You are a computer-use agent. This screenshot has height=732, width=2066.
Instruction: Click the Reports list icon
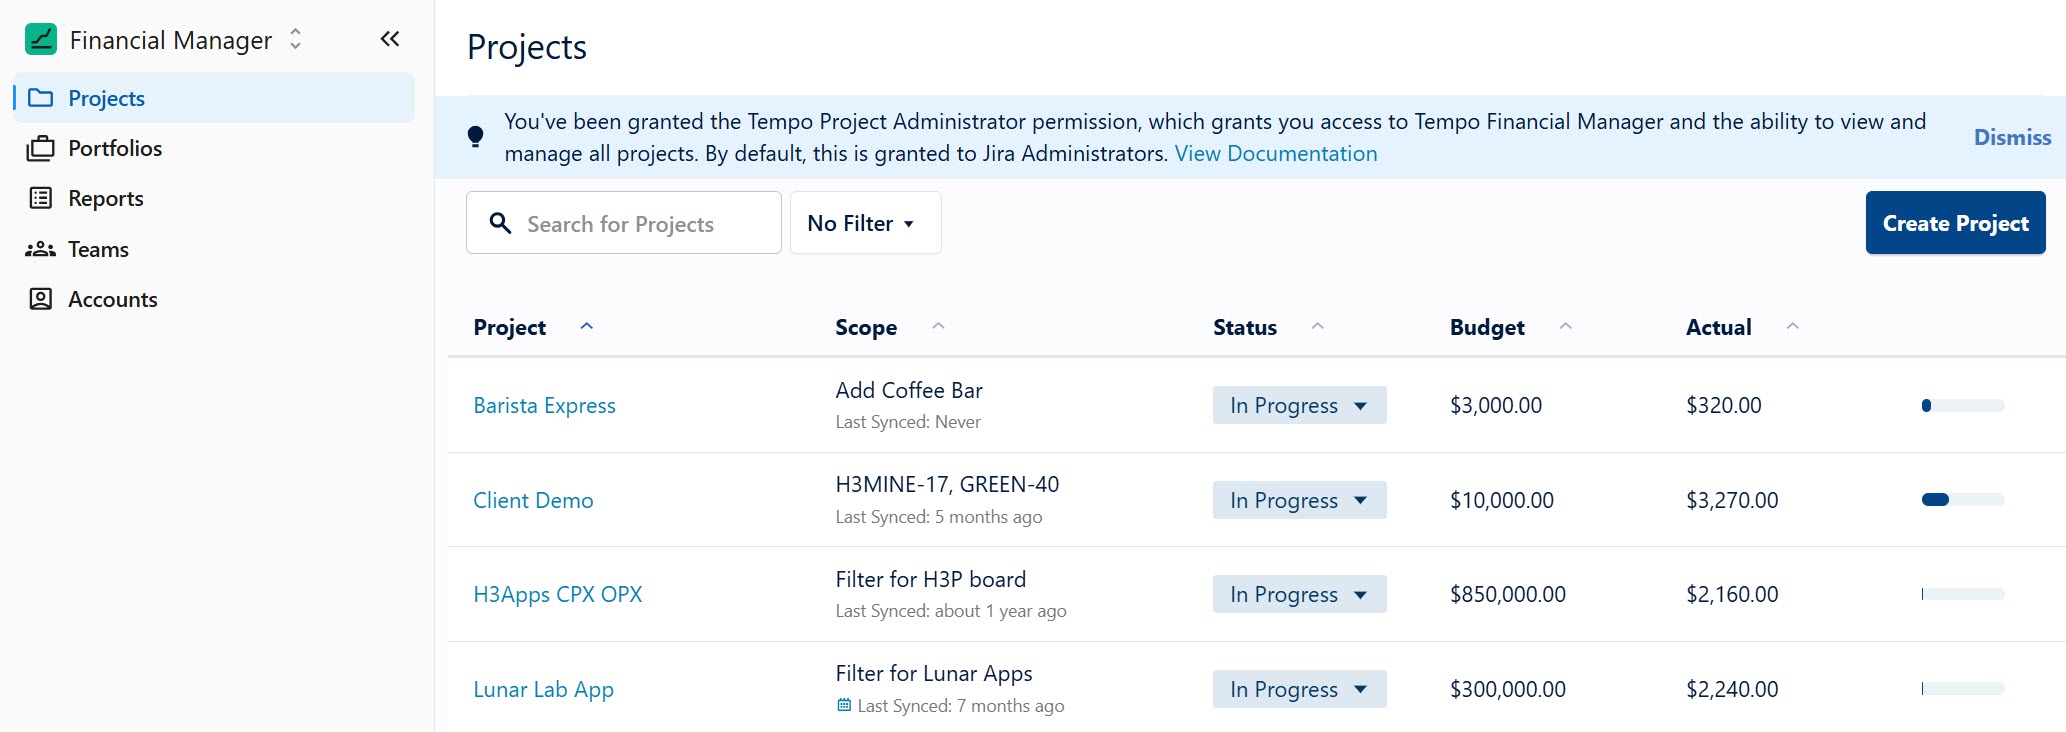[41, 198]
